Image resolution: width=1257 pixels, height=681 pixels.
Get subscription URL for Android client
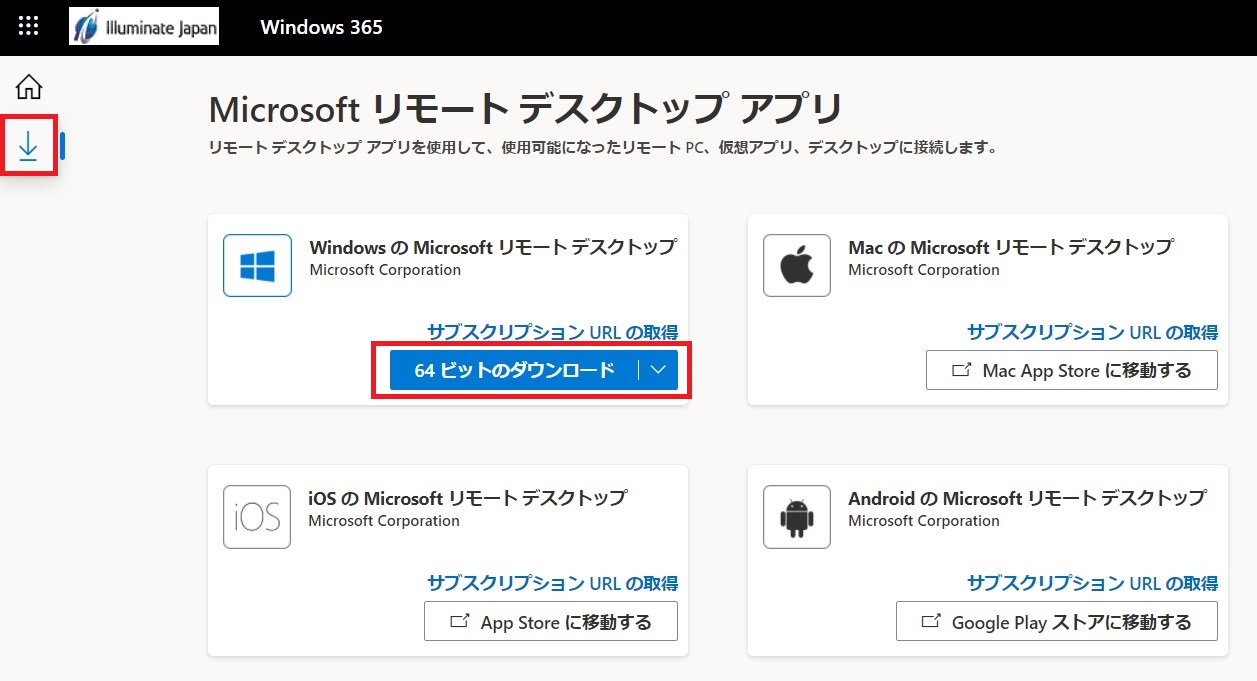(x=1092, y=583)
